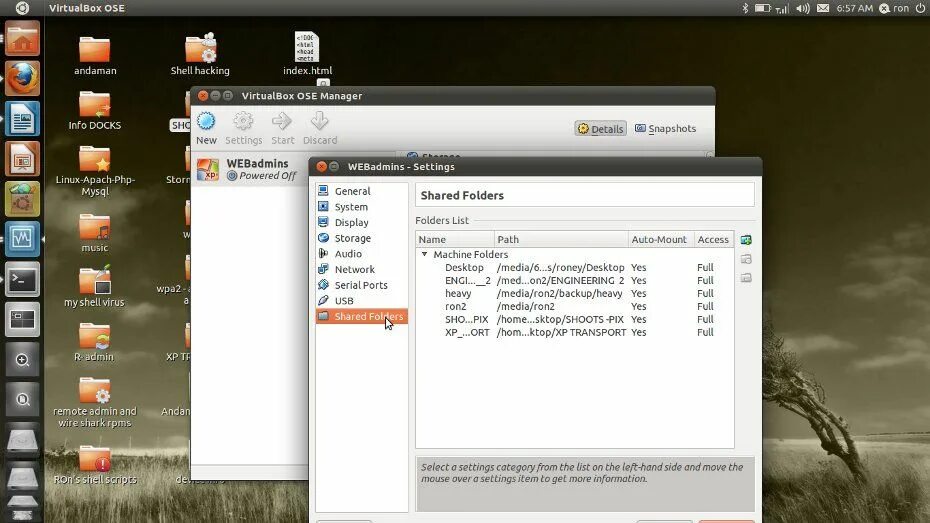Open the Info DOCKS desktop folder

[95, 111]
